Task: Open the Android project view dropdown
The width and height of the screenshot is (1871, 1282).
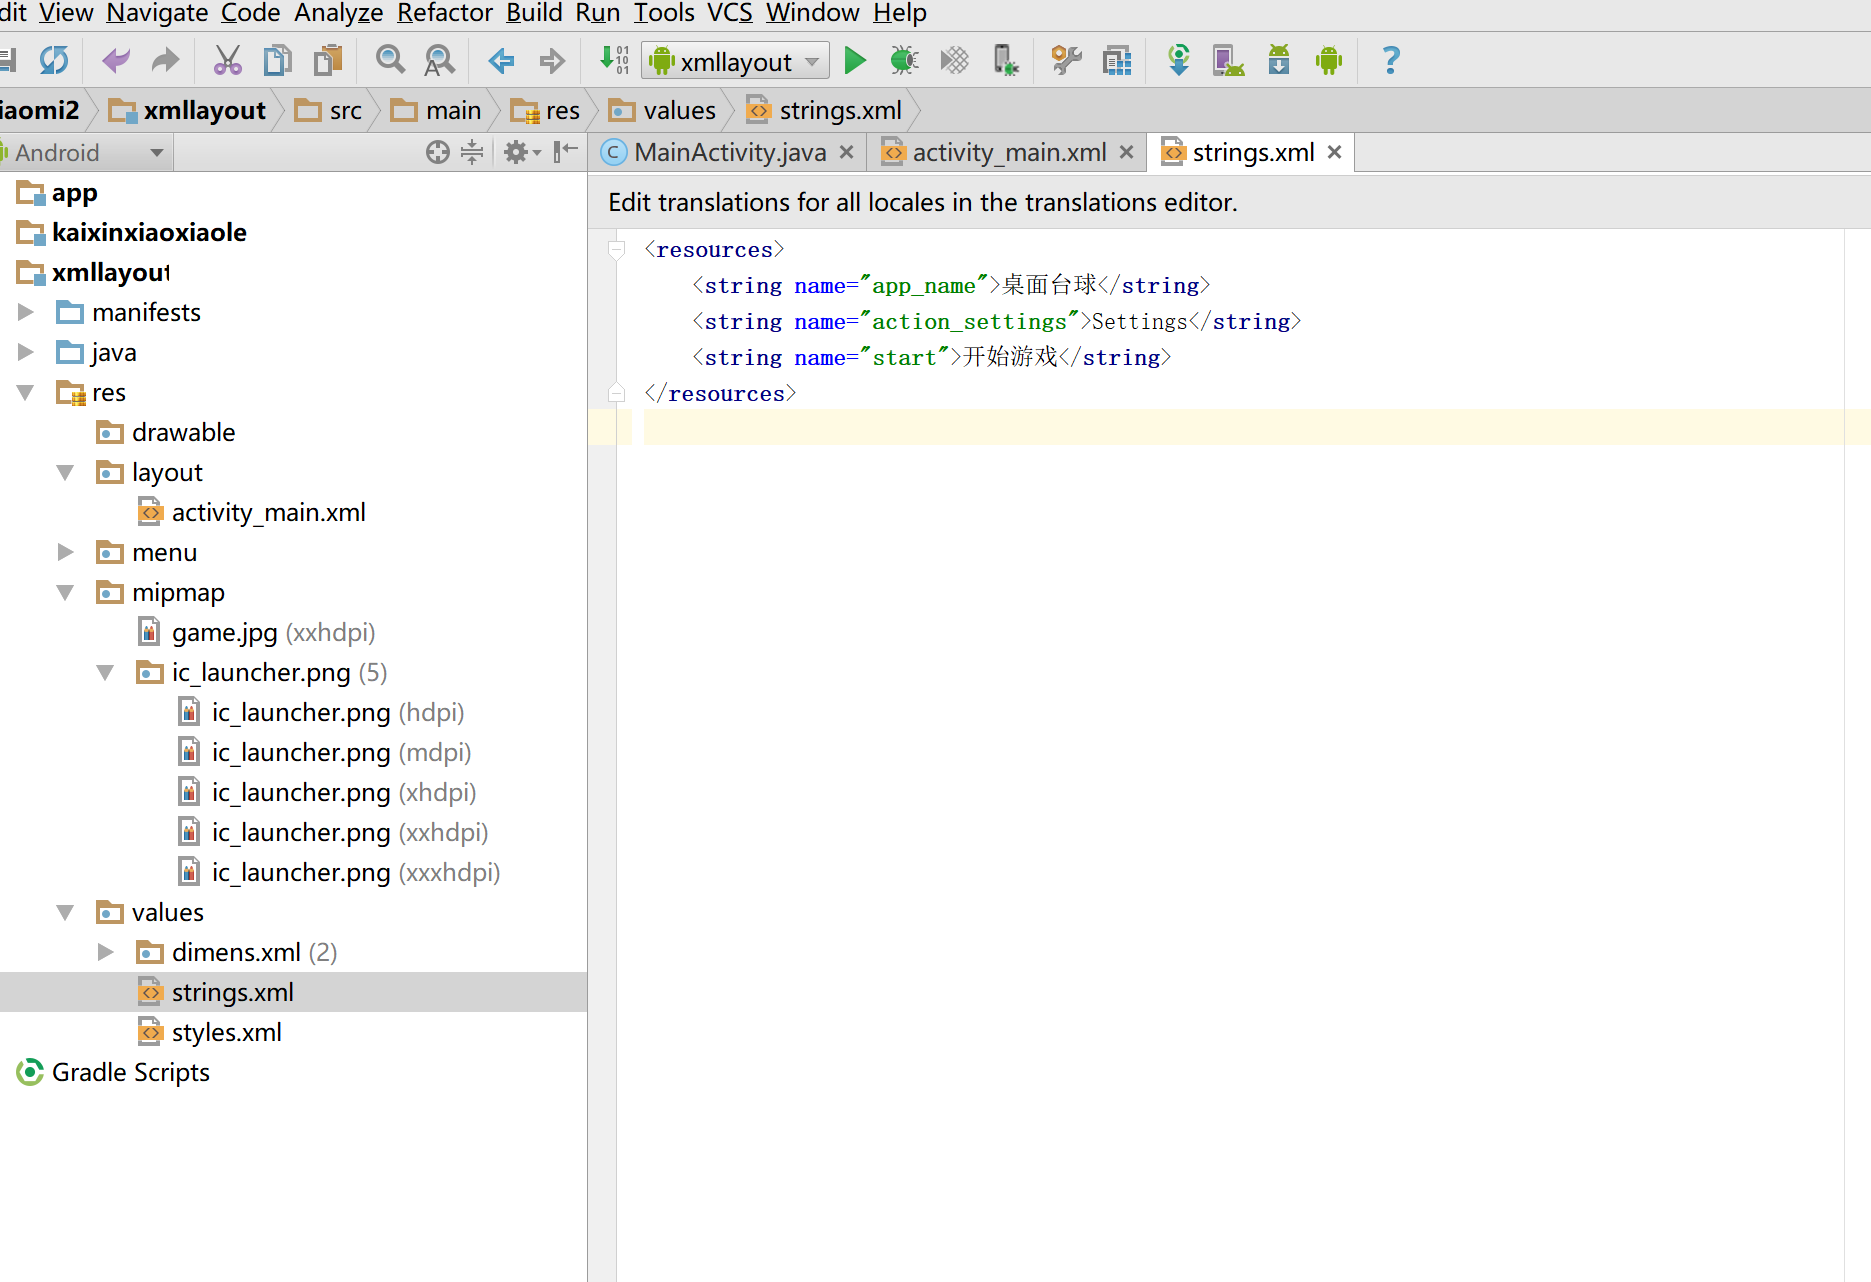Action: 87,152
